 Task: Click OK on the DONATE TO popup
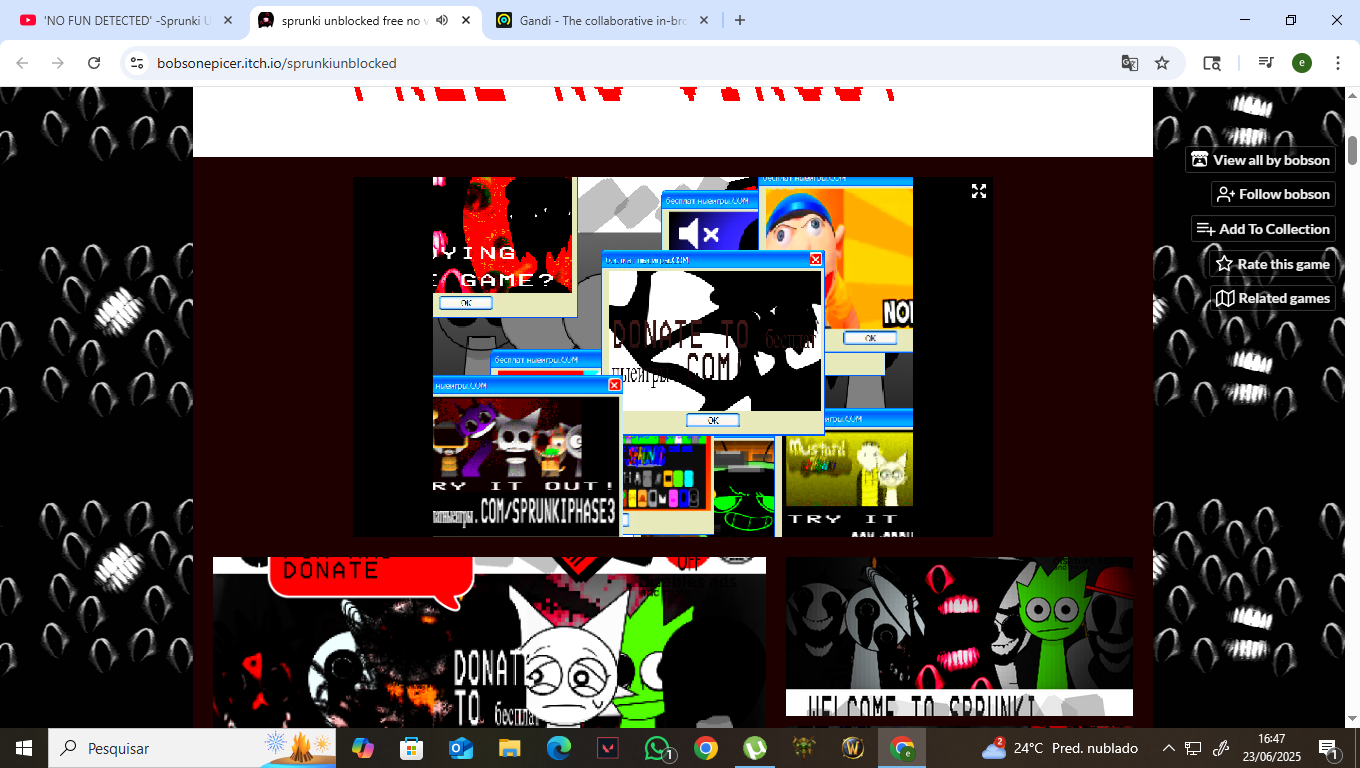click(713, 420)
